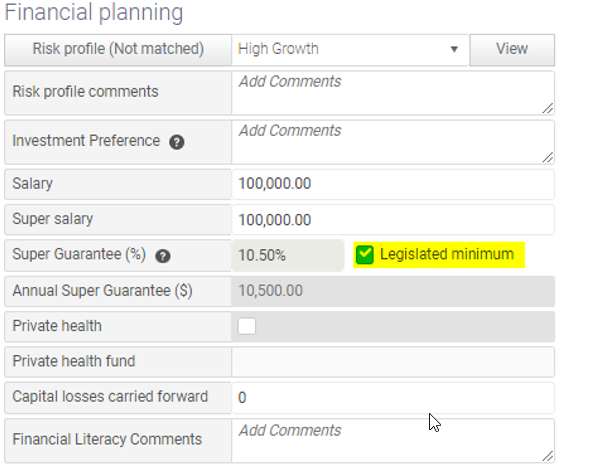The image size is (593, 467).
Task: Click the Private health fund field
Action: pos(393,362)
